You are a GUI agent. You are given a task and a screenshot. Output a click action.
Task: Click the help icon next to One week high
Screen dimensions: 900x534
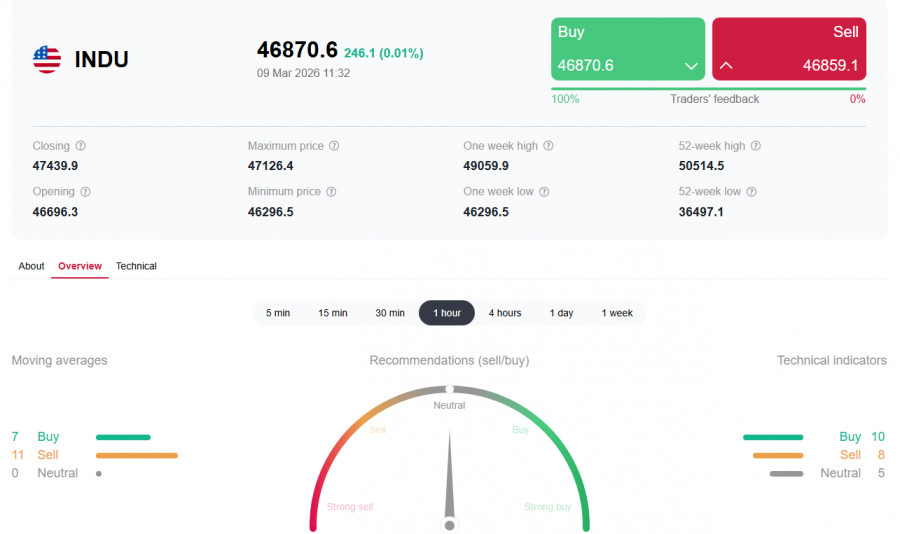tap(548, 146)
